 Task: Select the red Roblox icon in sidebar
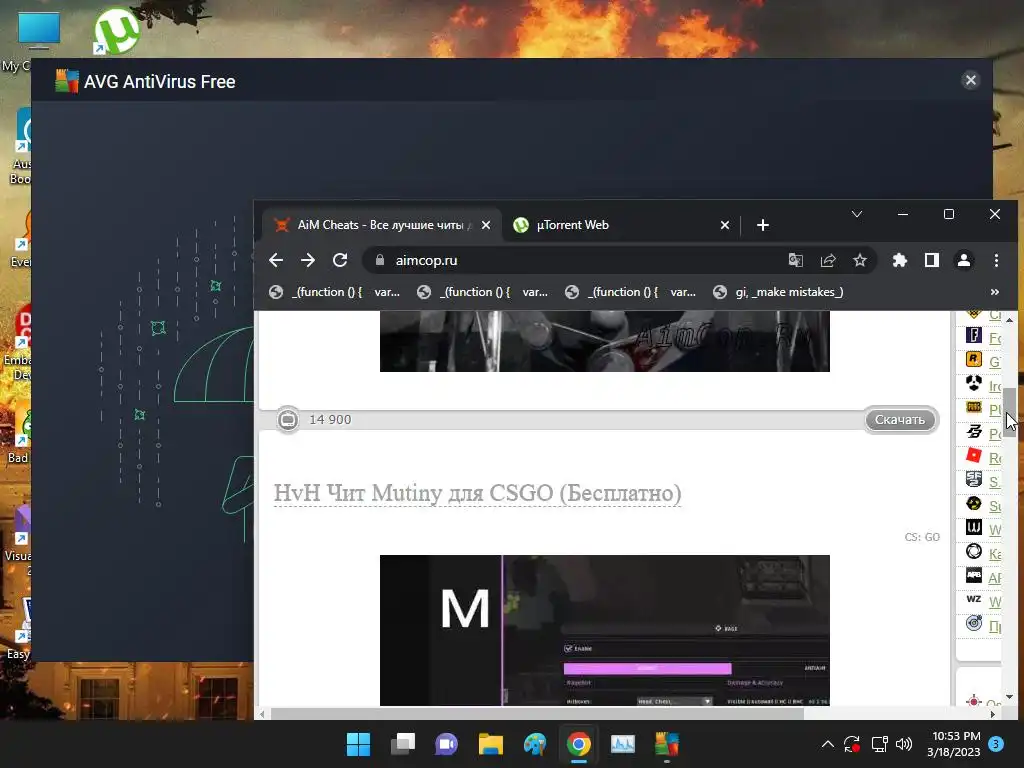tap(974, 455)
